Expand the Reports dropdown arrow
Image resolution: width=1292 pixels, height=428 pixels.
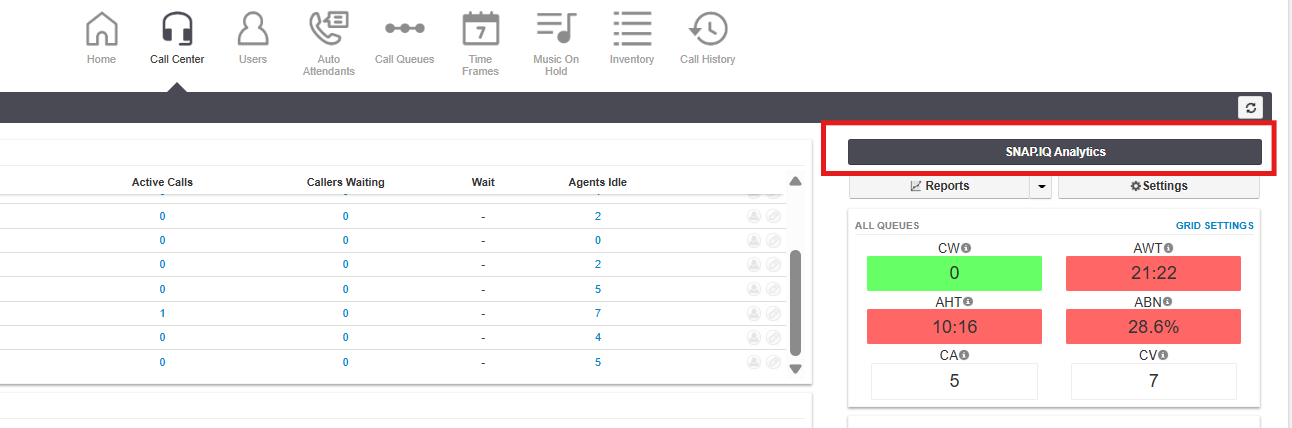click(x=1041, y=186)
